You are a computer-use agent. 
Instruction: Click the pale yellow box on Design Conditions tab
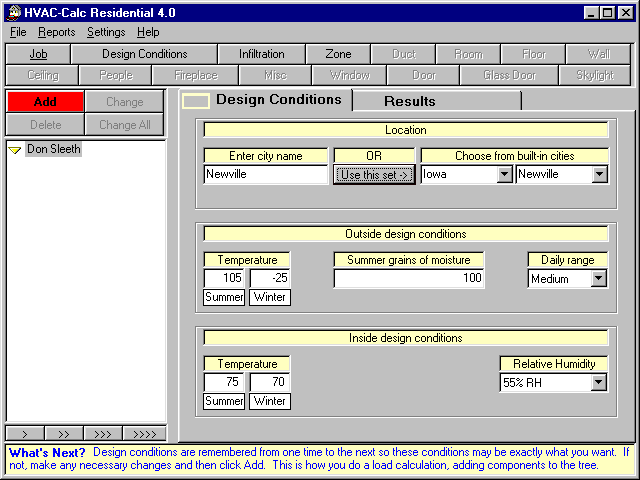(196, 101)
